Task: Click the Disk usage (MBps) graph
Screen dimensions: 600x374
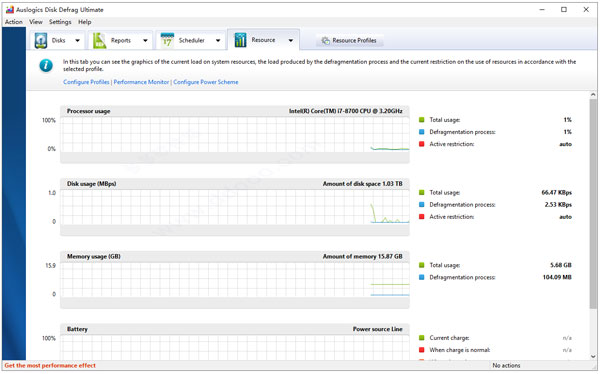Action: point(235,207)
